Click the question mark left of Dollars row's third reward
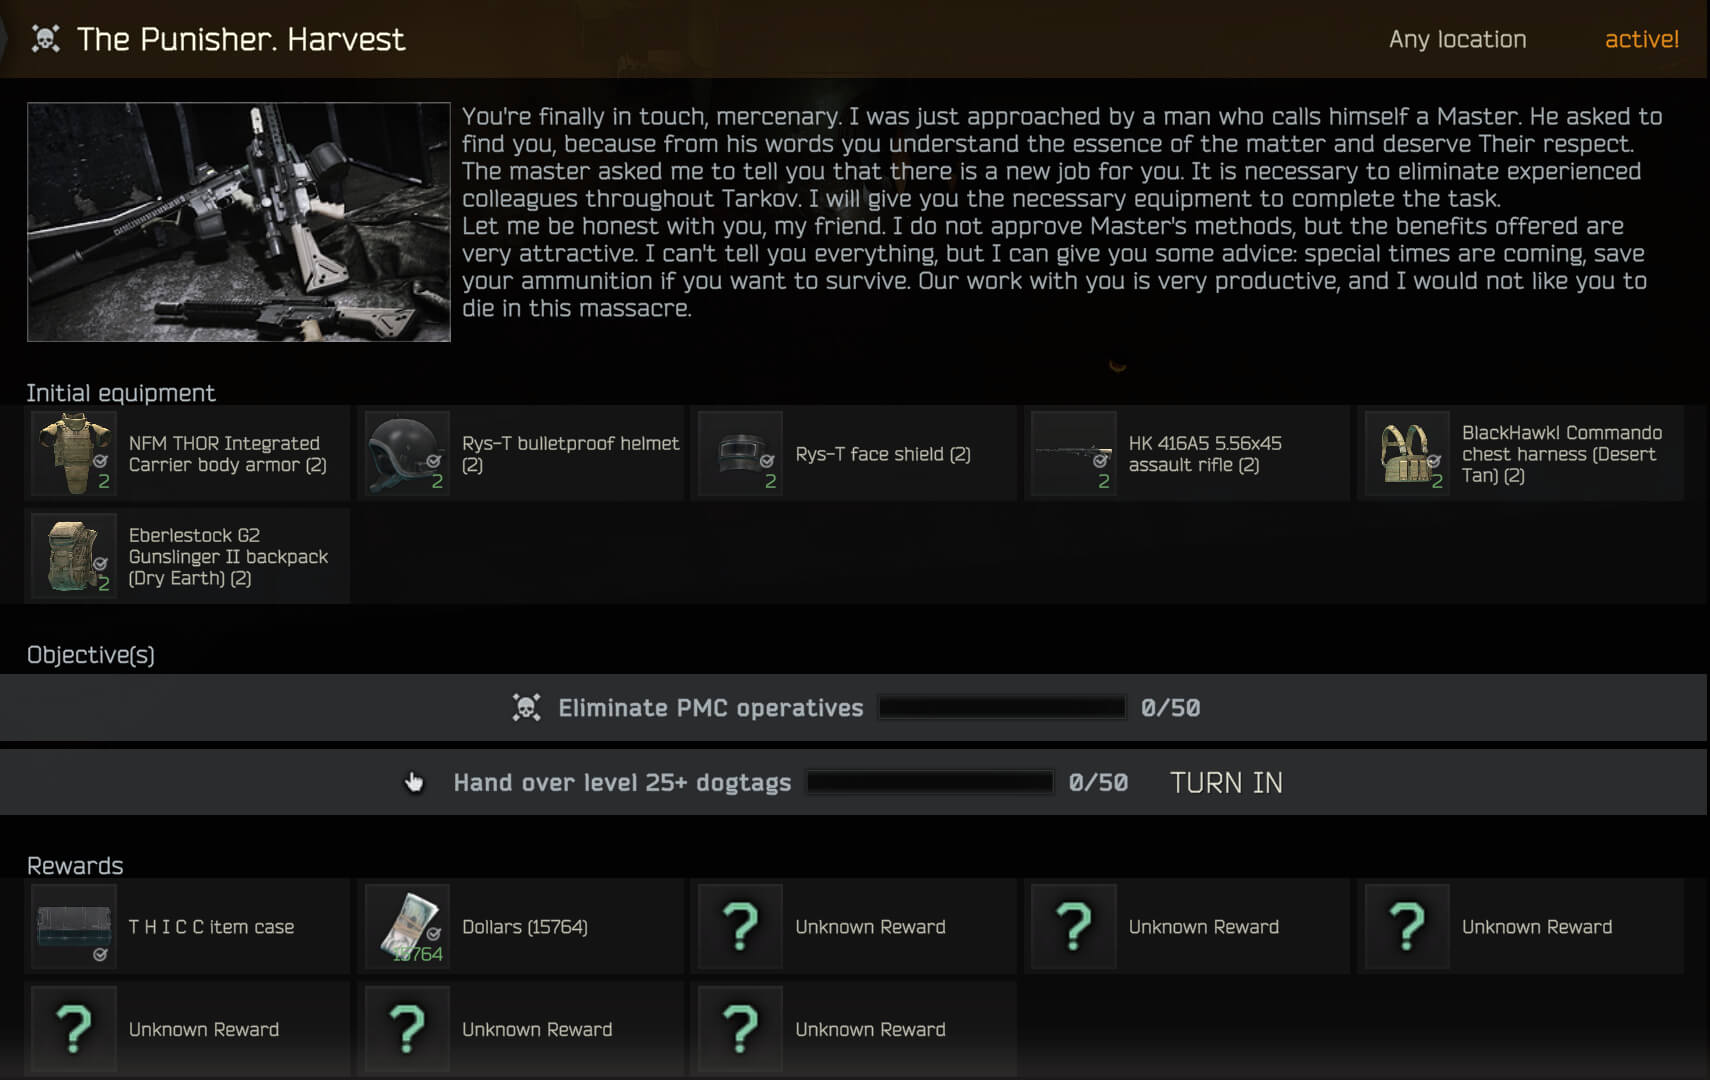The width and height of the screenshot is (1710, 1080). [x=740, y=926]
